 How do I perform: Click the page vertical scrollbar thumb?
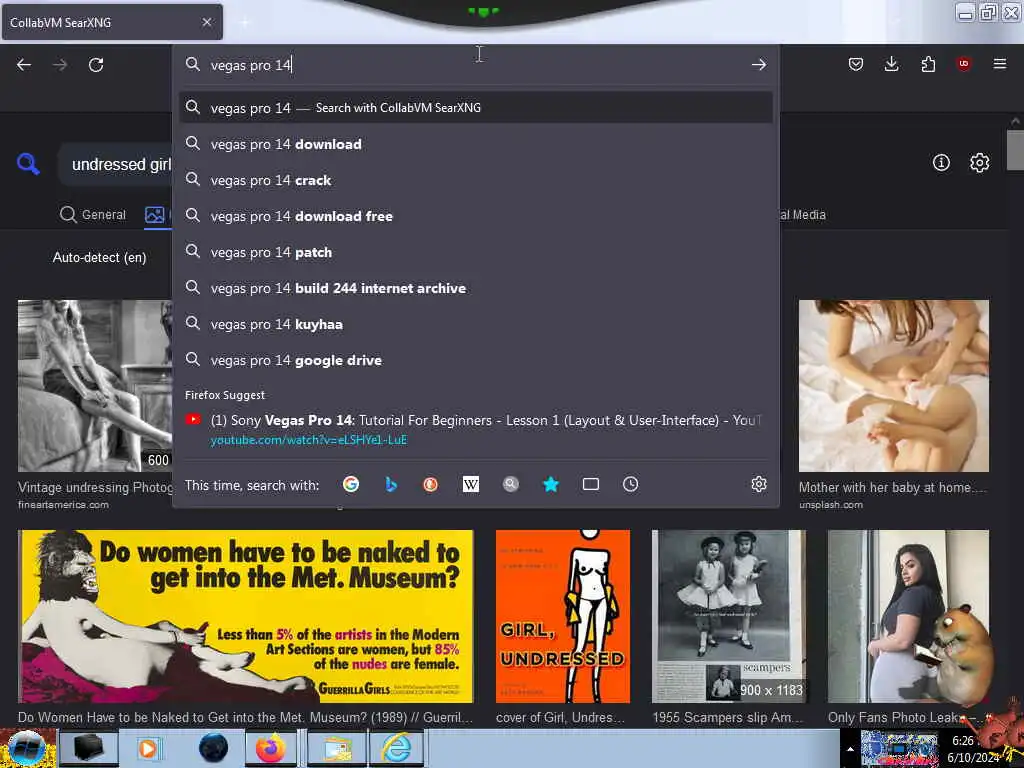point(1015,150)
